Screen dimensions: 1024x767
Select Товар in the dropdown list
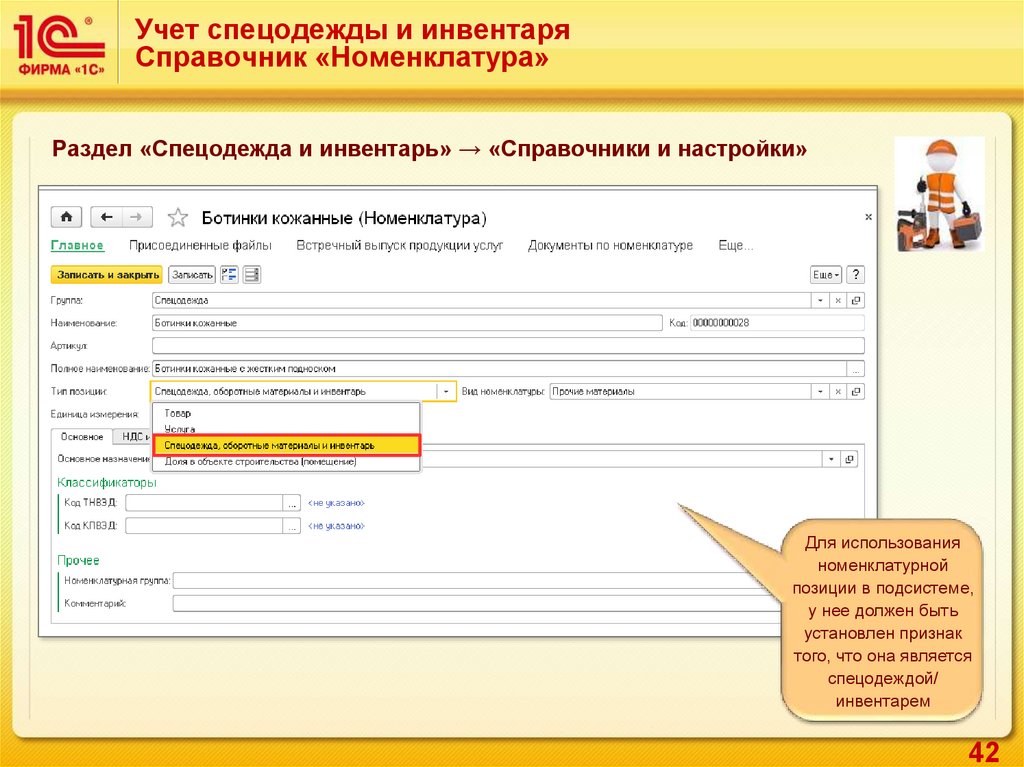click(x=178, y=413)
